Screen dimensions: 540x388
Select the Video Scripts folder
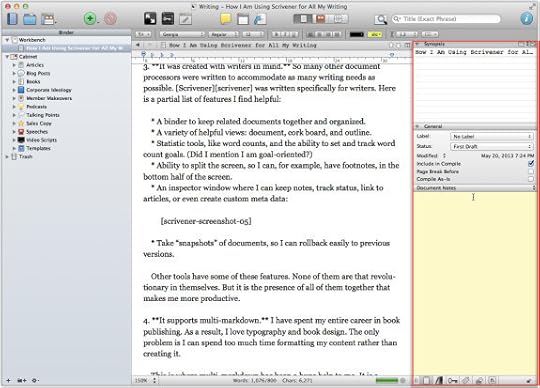coord(41,140)
